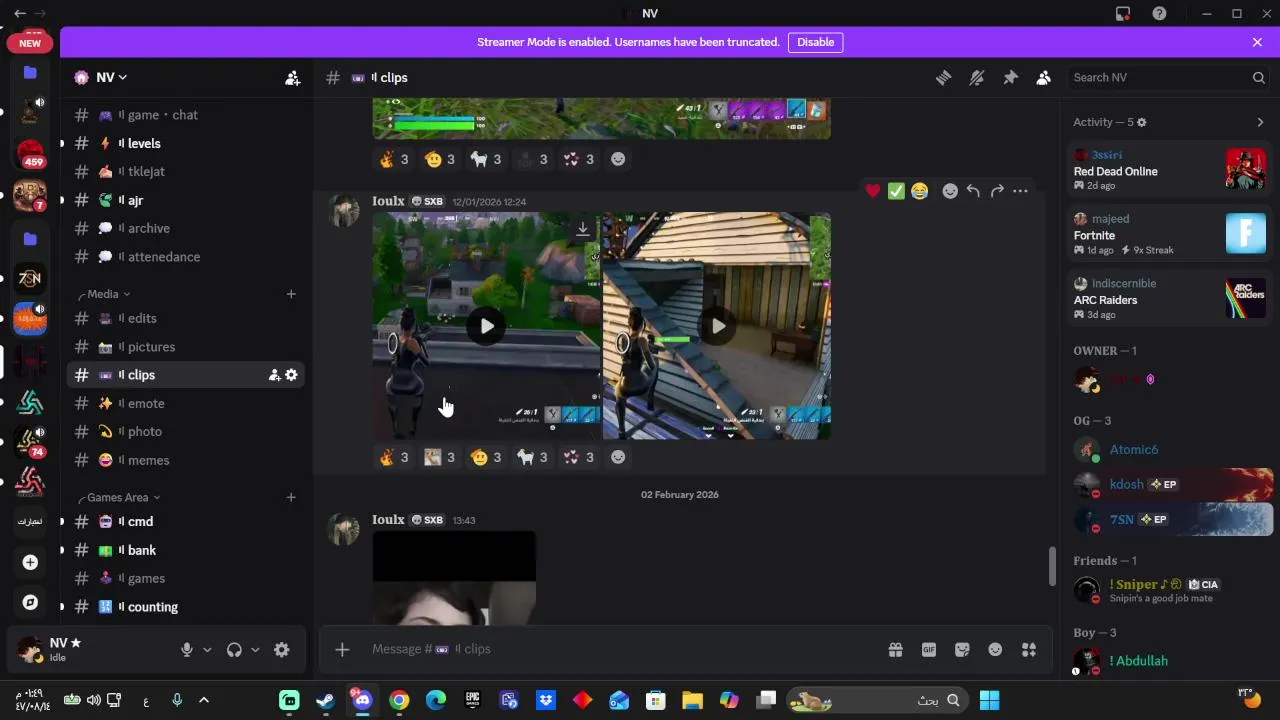Select the ajr channel
Viewport: 1280px width, 720px height.
click(185, 200)
